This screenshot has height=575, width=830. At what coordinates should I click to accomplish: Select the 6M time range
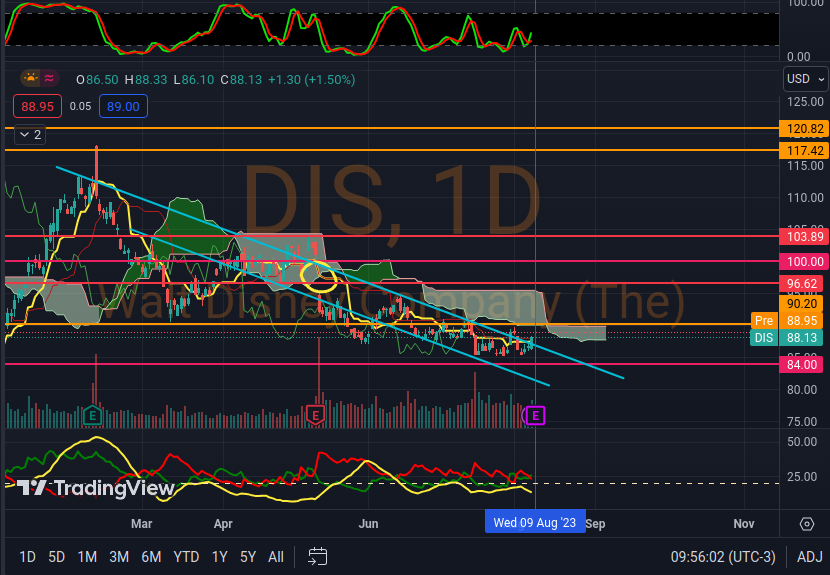tap(151, 557)
